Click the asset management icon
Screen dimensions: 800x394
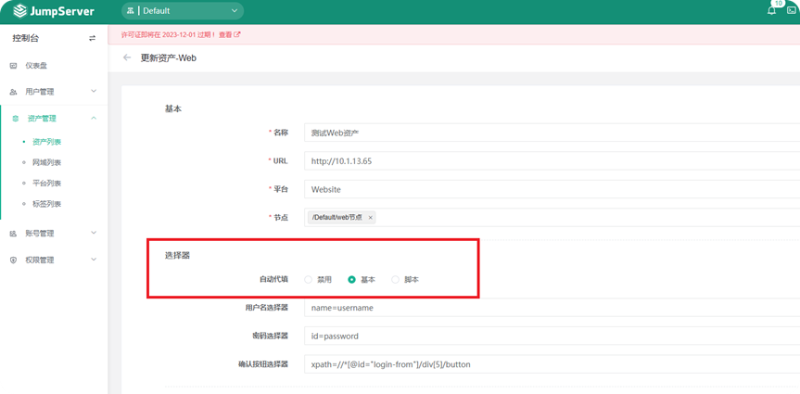coord(15,118)
